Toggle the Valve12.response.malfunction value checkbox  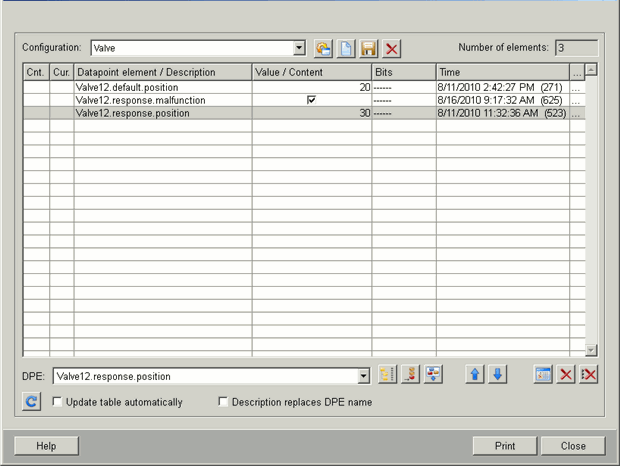[311, 100]
